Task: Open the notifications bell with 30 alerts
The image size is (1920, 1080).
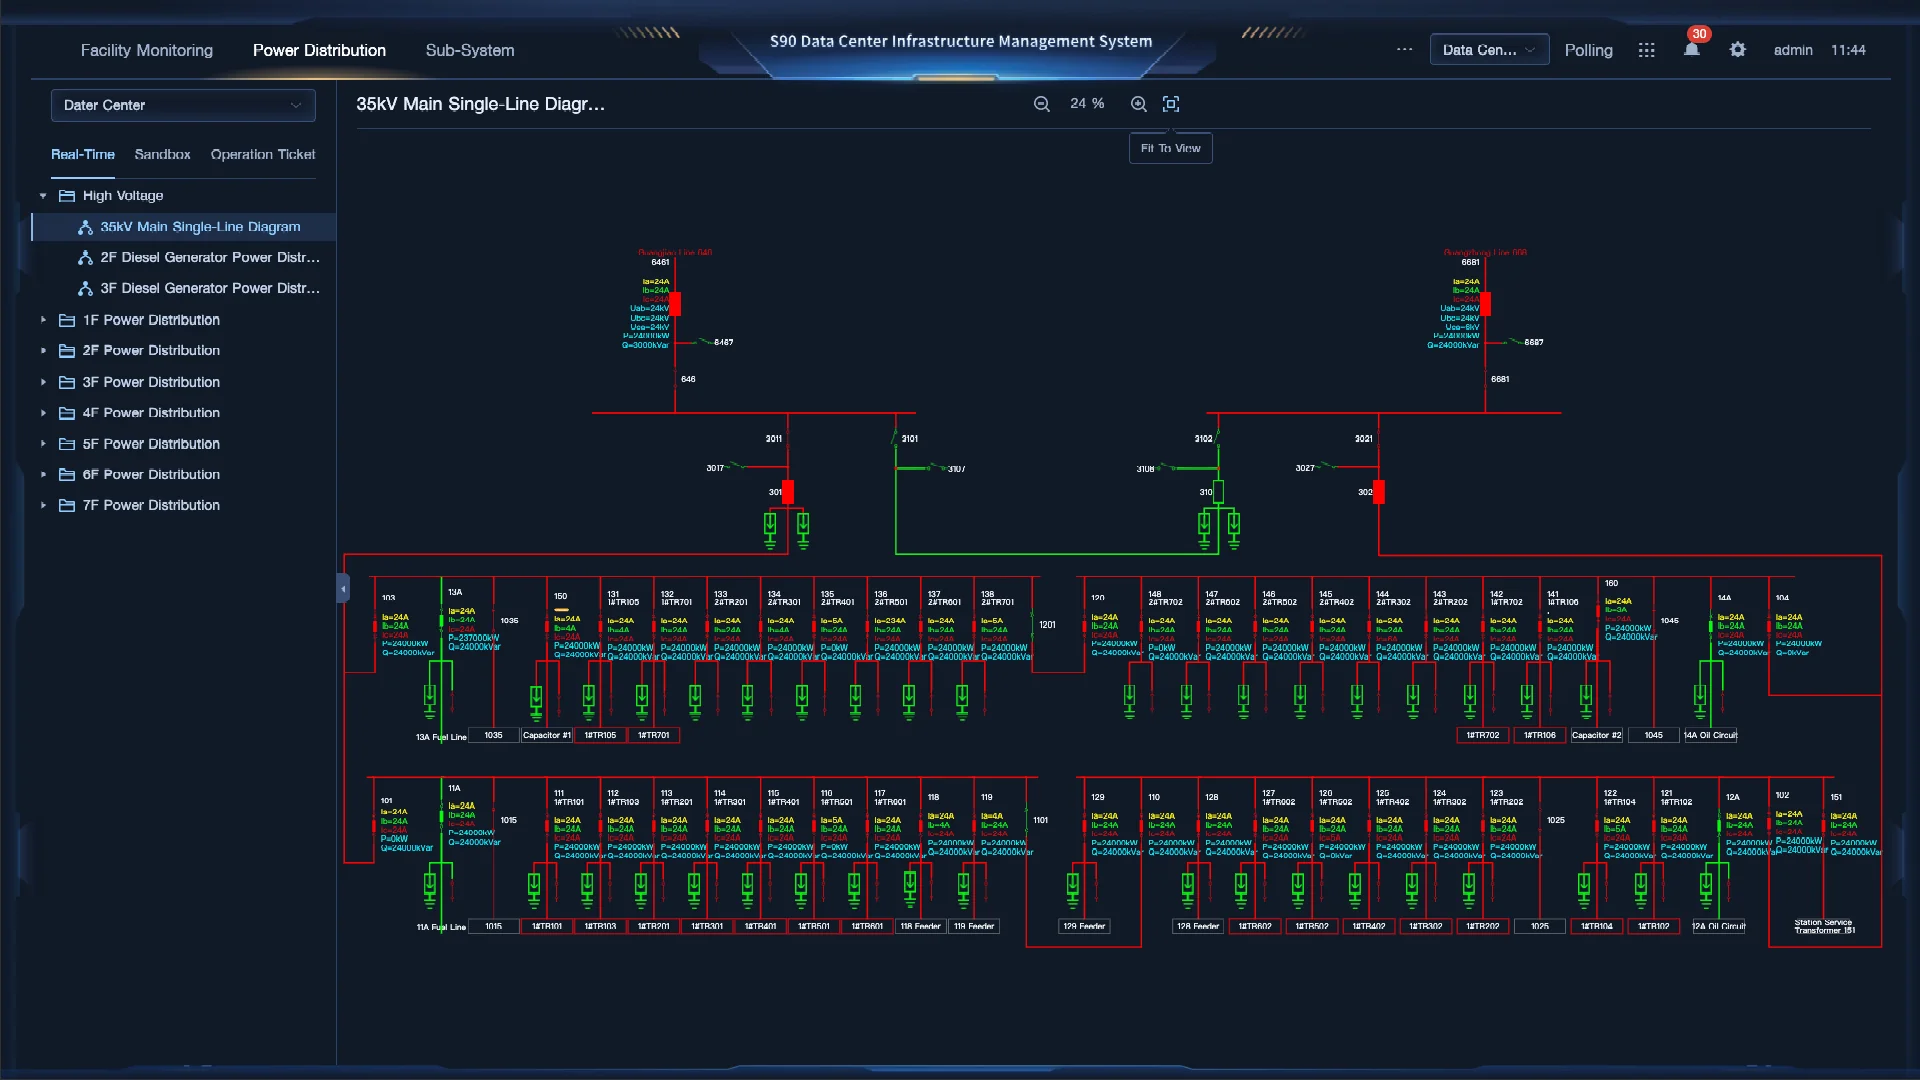Action: click(x=1691, y=50)
